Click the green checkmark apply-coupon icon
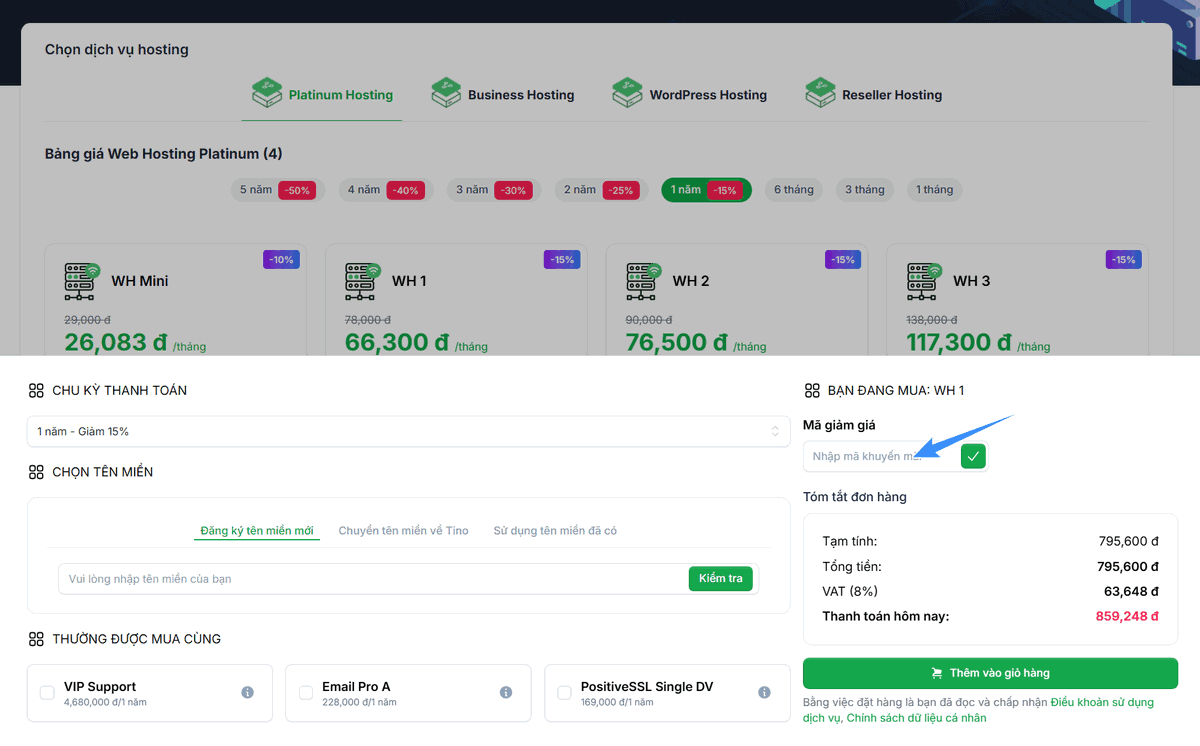 point(973,457)
